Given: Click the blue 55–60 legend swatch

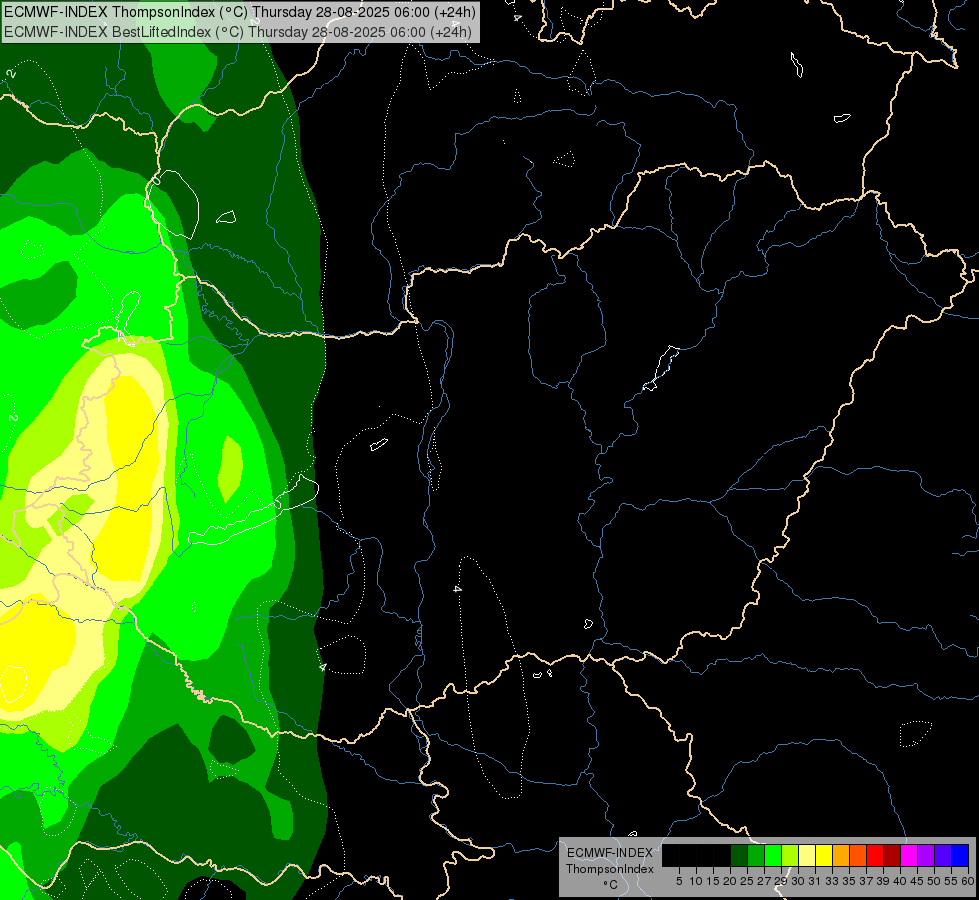Looking at the screenshot, I should click(960, 855).
